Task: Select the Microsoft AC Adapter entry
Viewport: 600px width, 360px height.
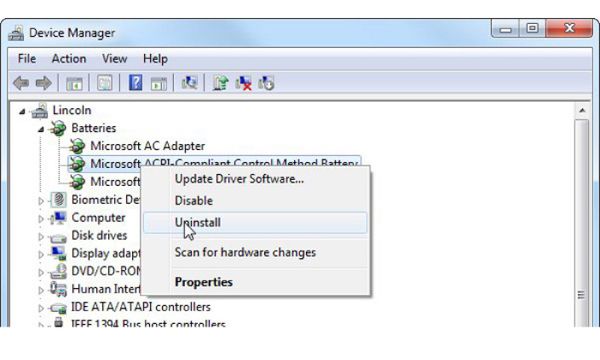Action: pyautogui.click(x=147, y=146)
